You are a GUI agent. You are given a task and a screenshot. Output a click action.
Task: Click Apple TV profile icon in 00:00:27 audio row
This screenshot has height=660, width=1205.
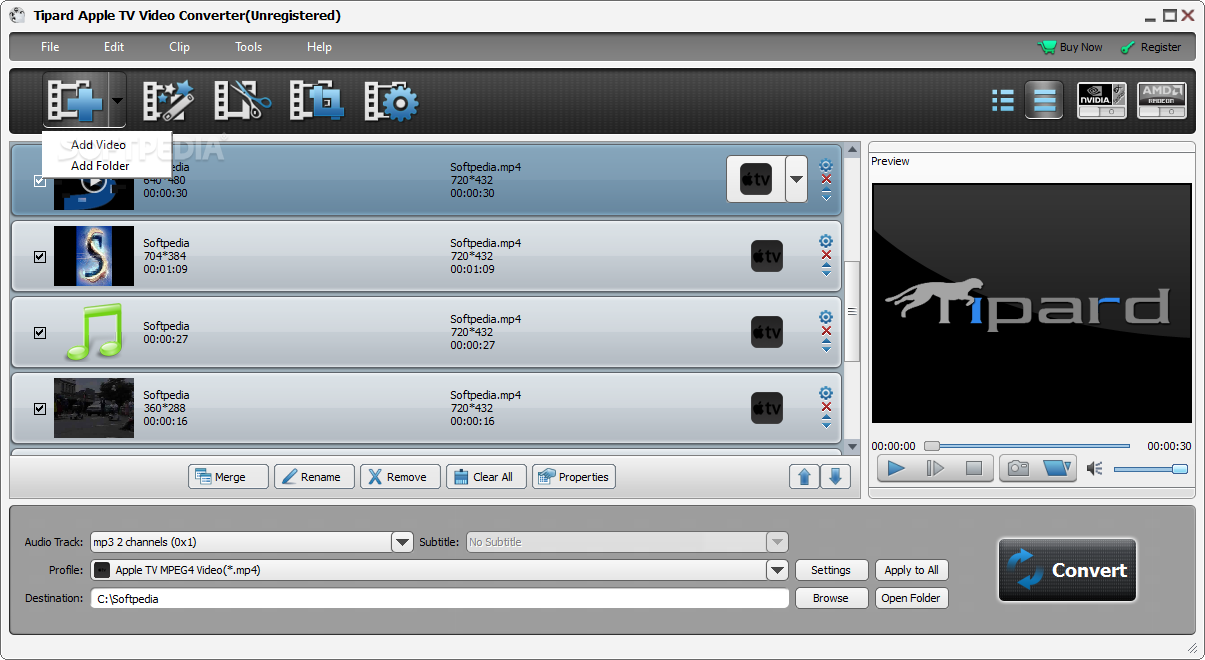[766, 332]
